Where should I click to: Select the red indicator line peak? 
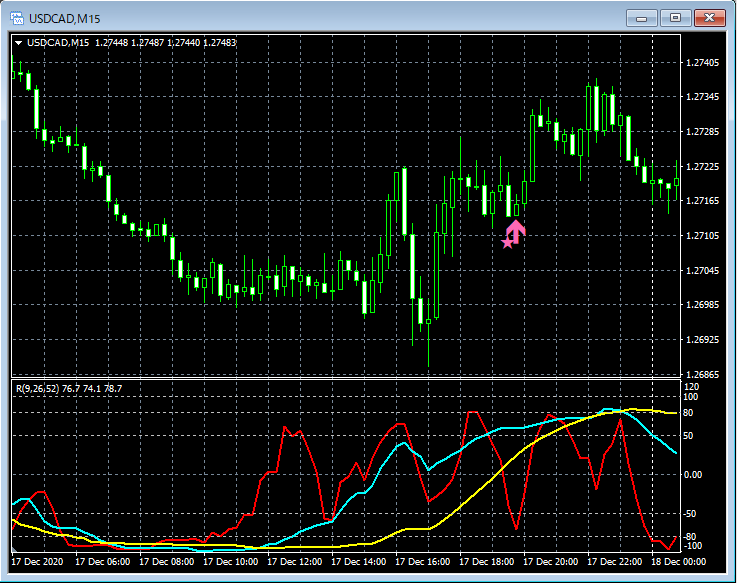point(471,412)
